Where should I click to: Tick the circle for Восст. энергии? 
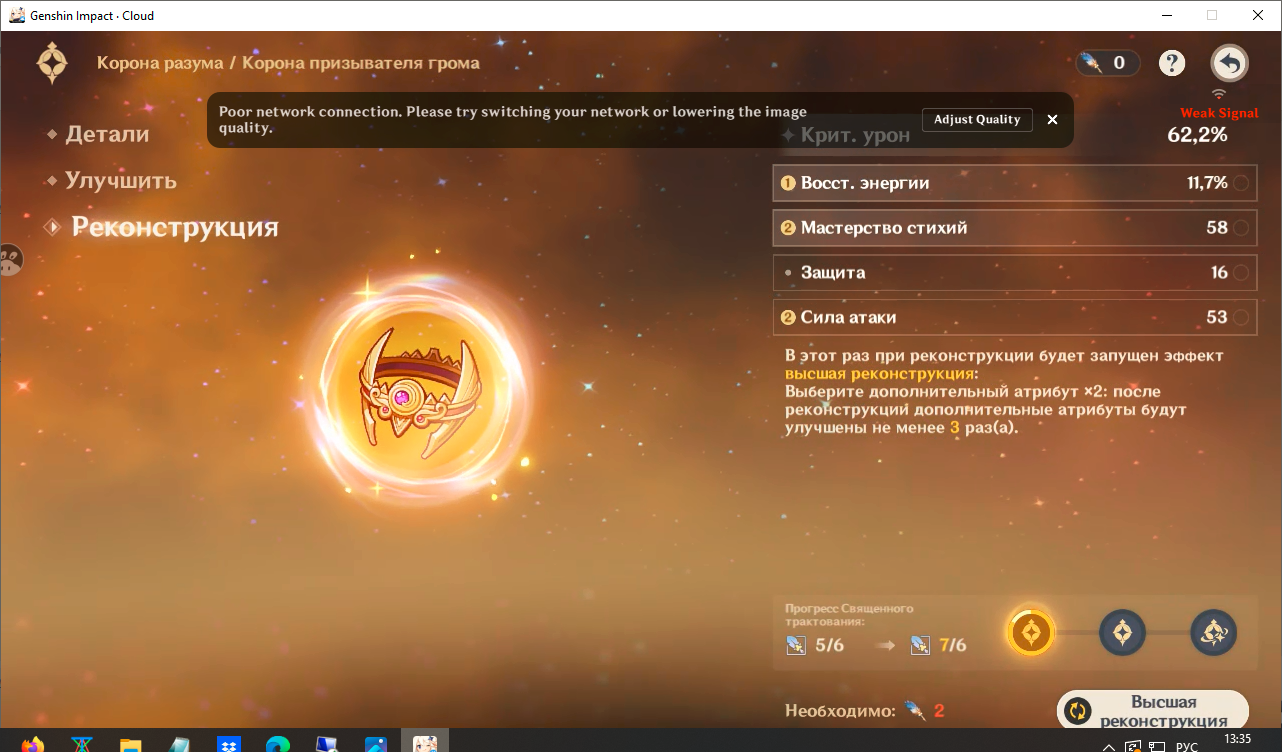[1241, 183]
